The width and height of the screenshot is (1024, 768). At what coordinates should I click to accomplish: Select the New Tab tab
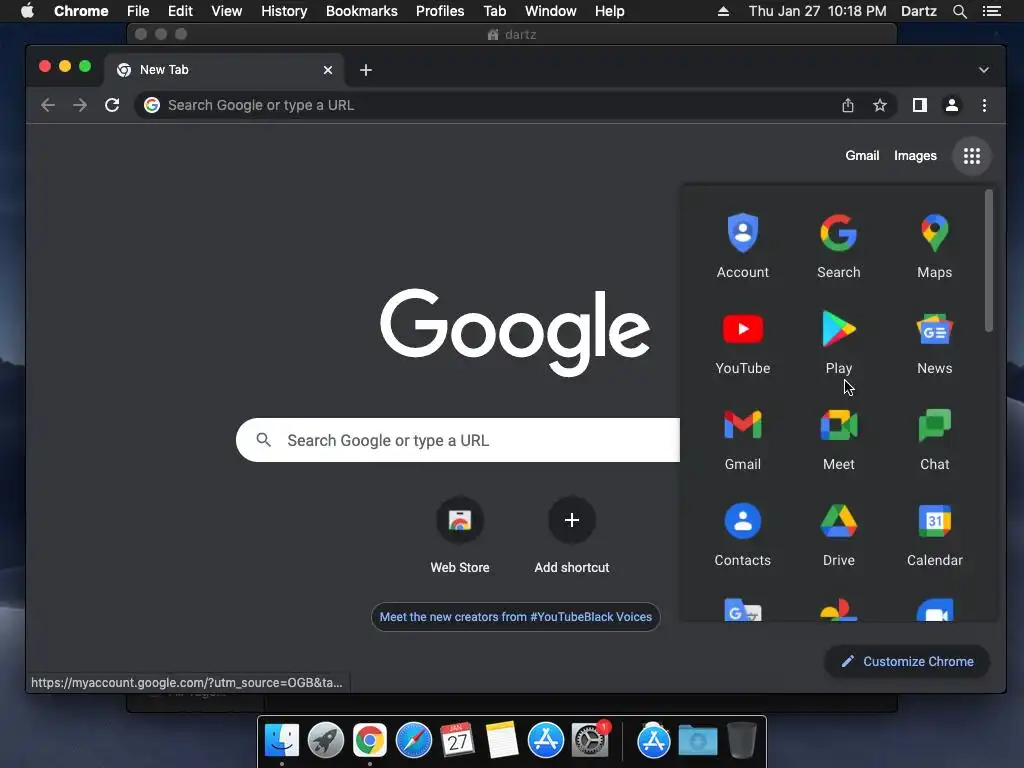point(223,70)
